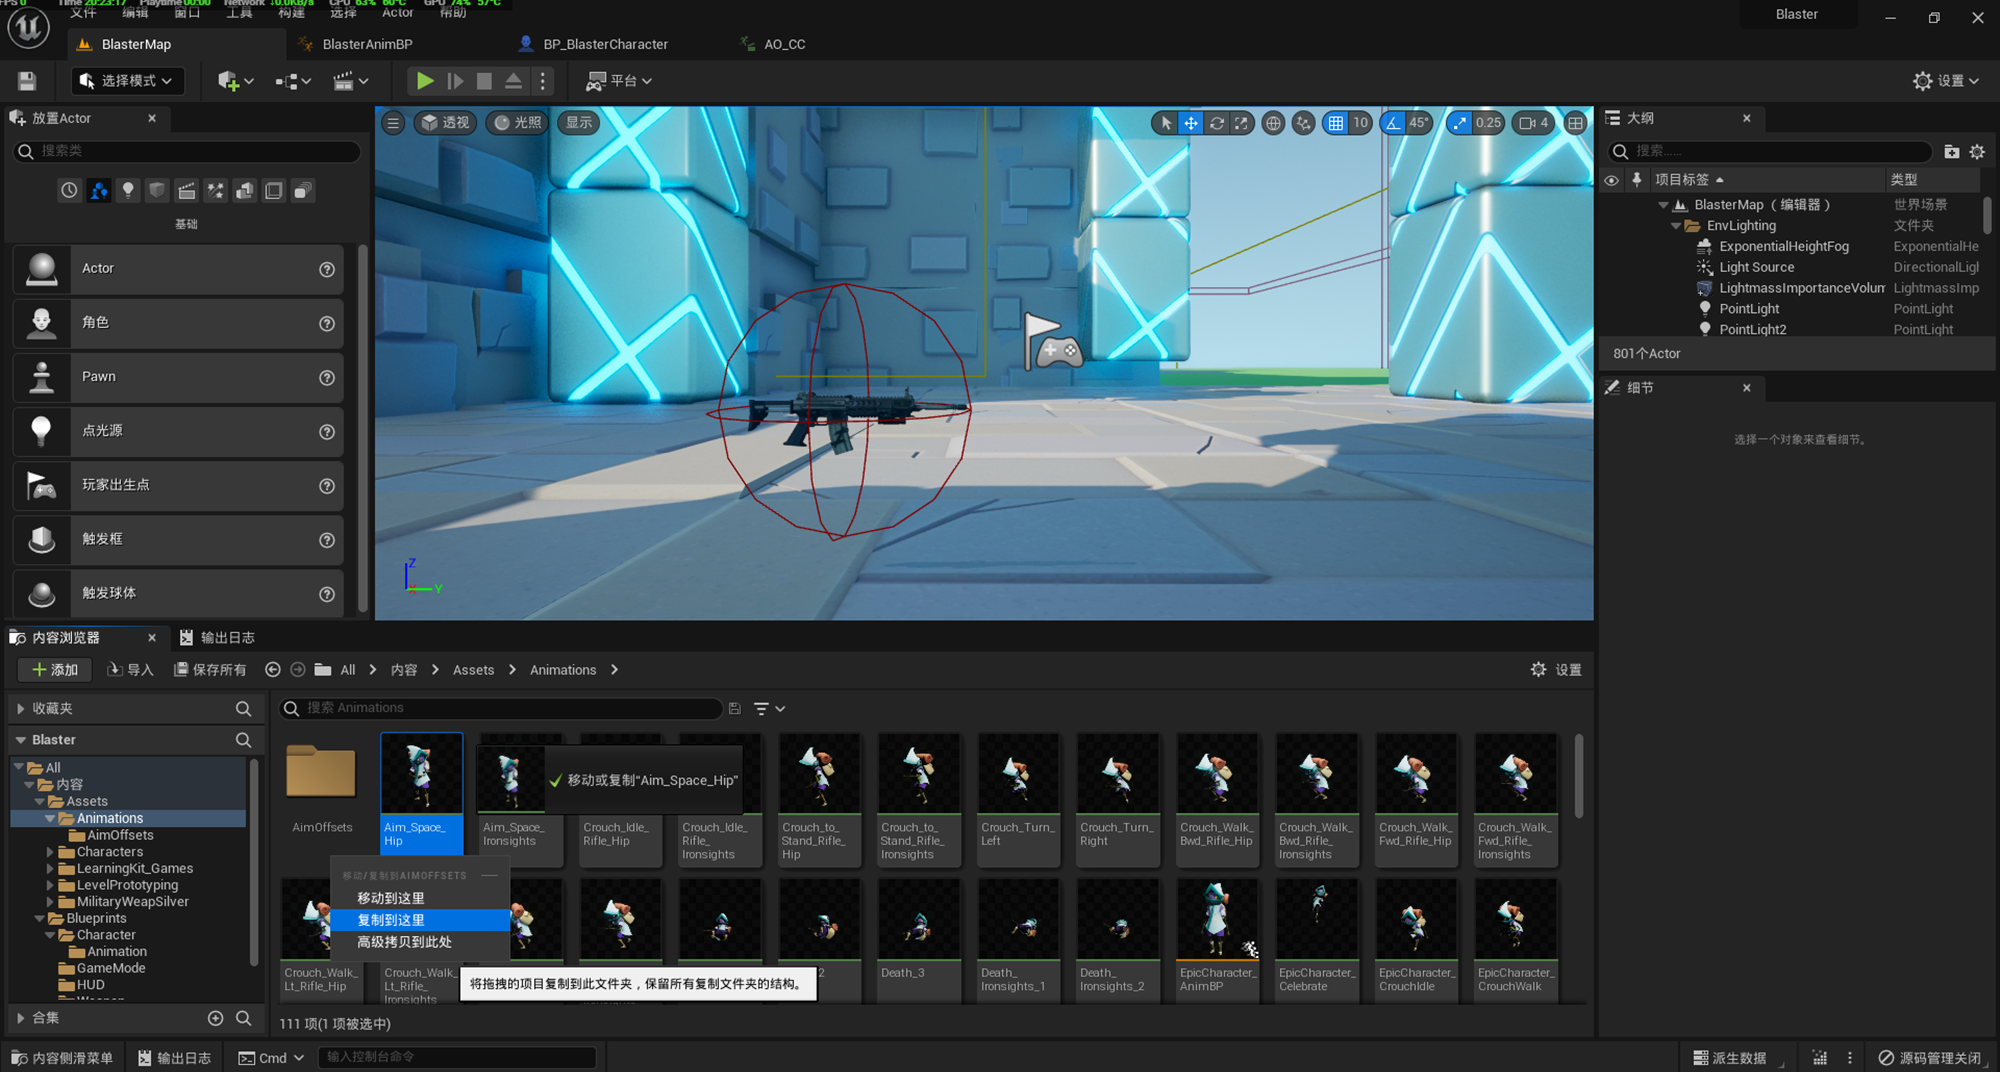
Task: Save the current level with the disk icon
Action: pyautogui.click(x=27, y=81)
